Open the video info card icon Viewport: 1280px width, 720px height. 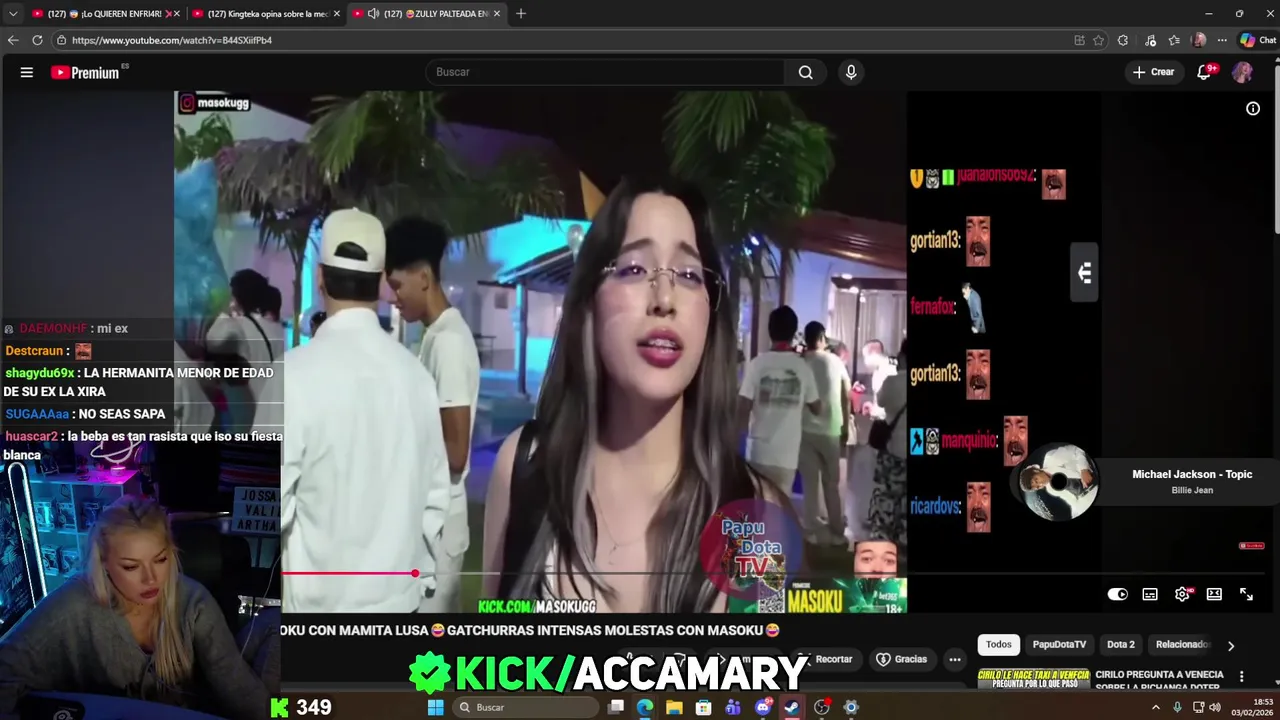coord(1253,109)
